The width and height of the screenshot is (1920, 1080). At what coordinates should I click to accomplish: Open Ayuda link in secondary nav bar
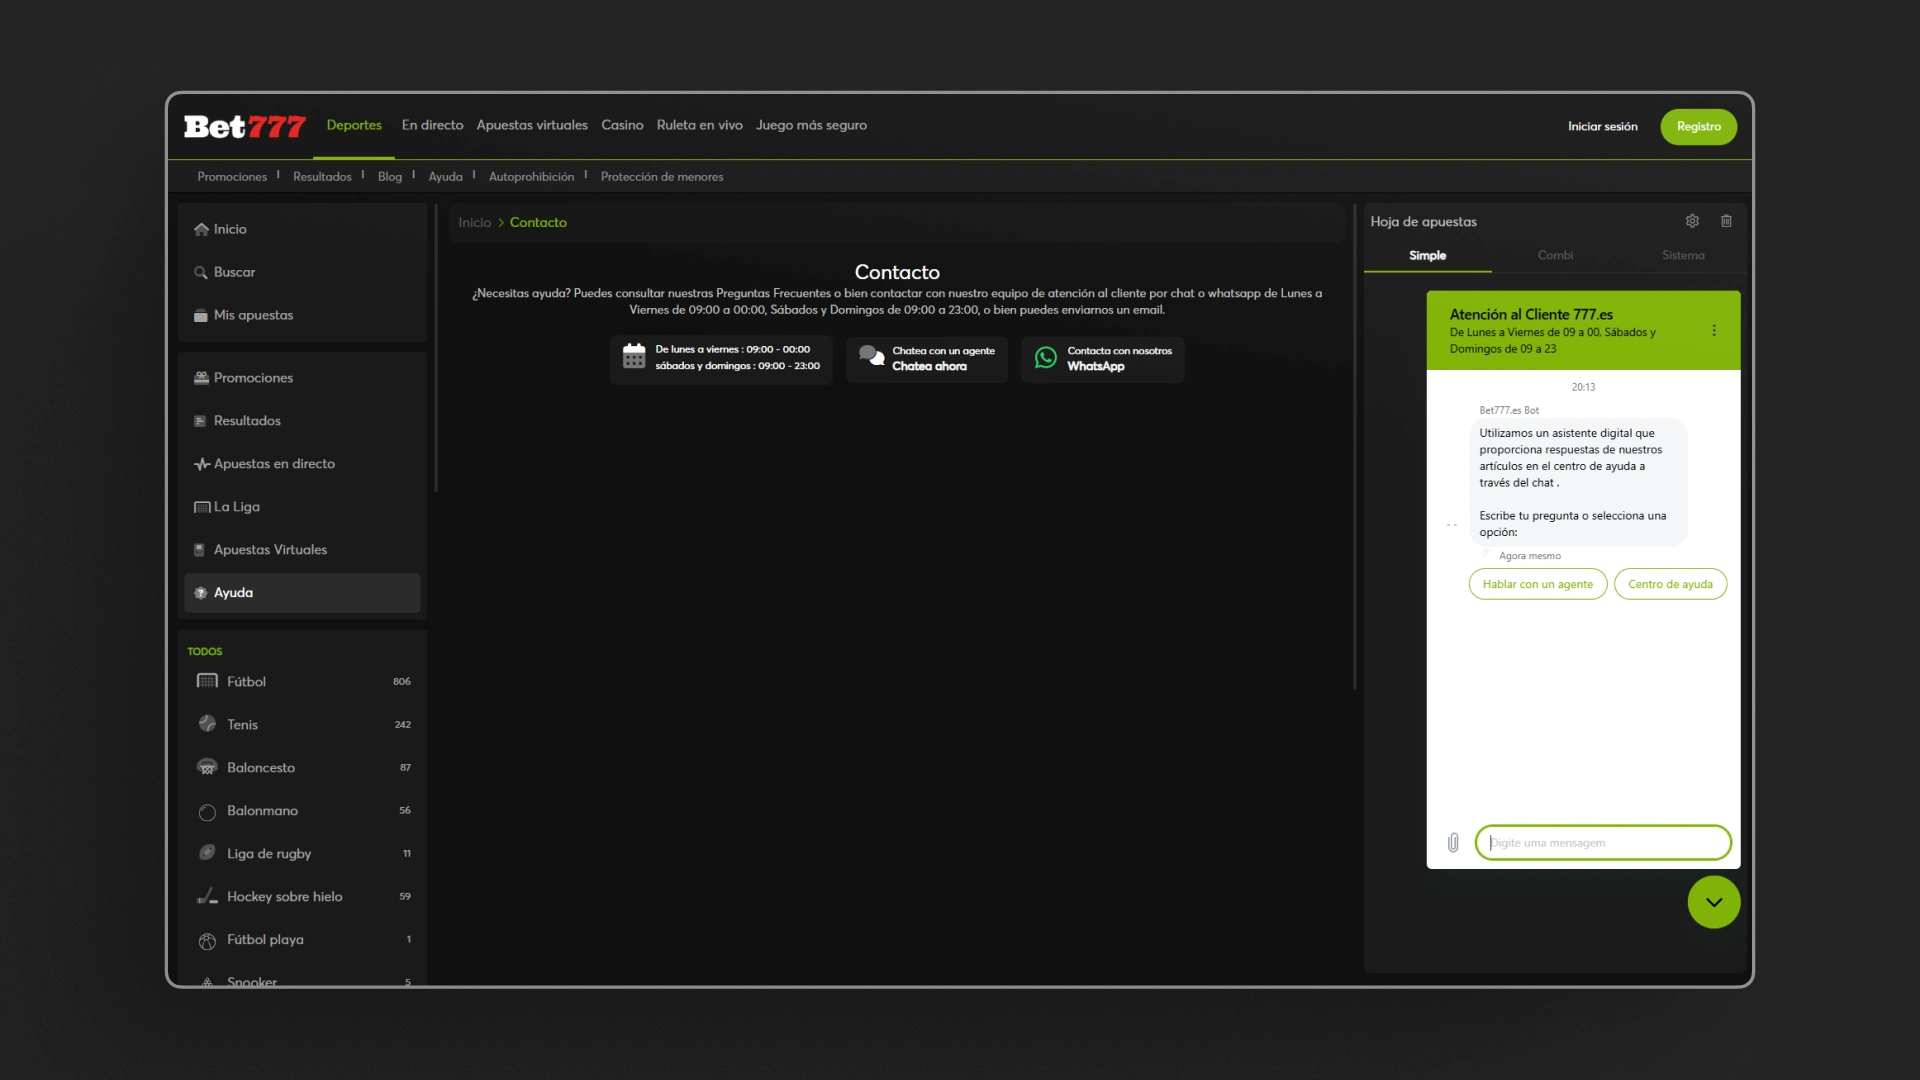click(x=445, y=177)
